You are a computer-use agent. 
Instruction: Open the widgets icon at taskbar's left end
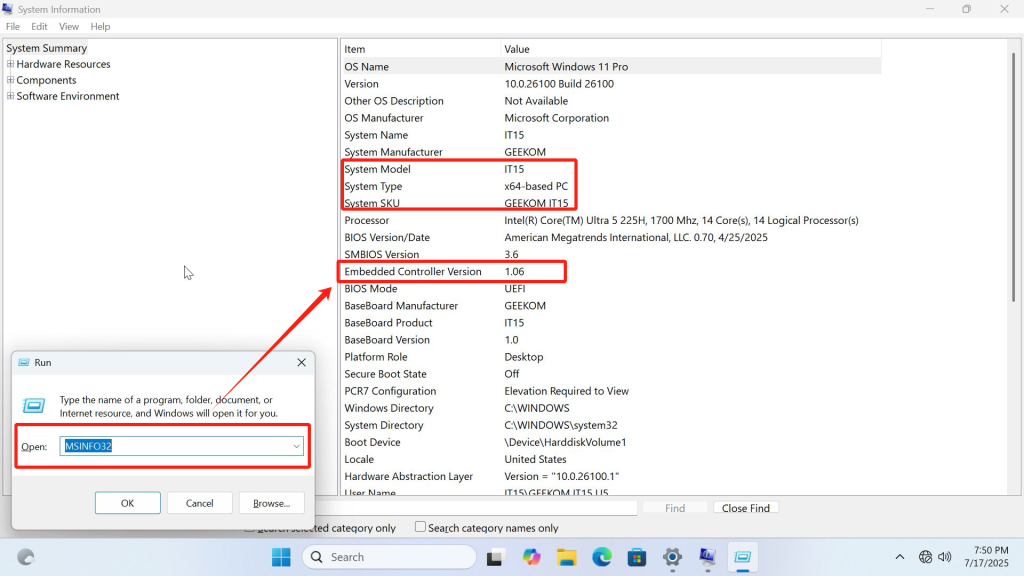(x=25, y=557)
